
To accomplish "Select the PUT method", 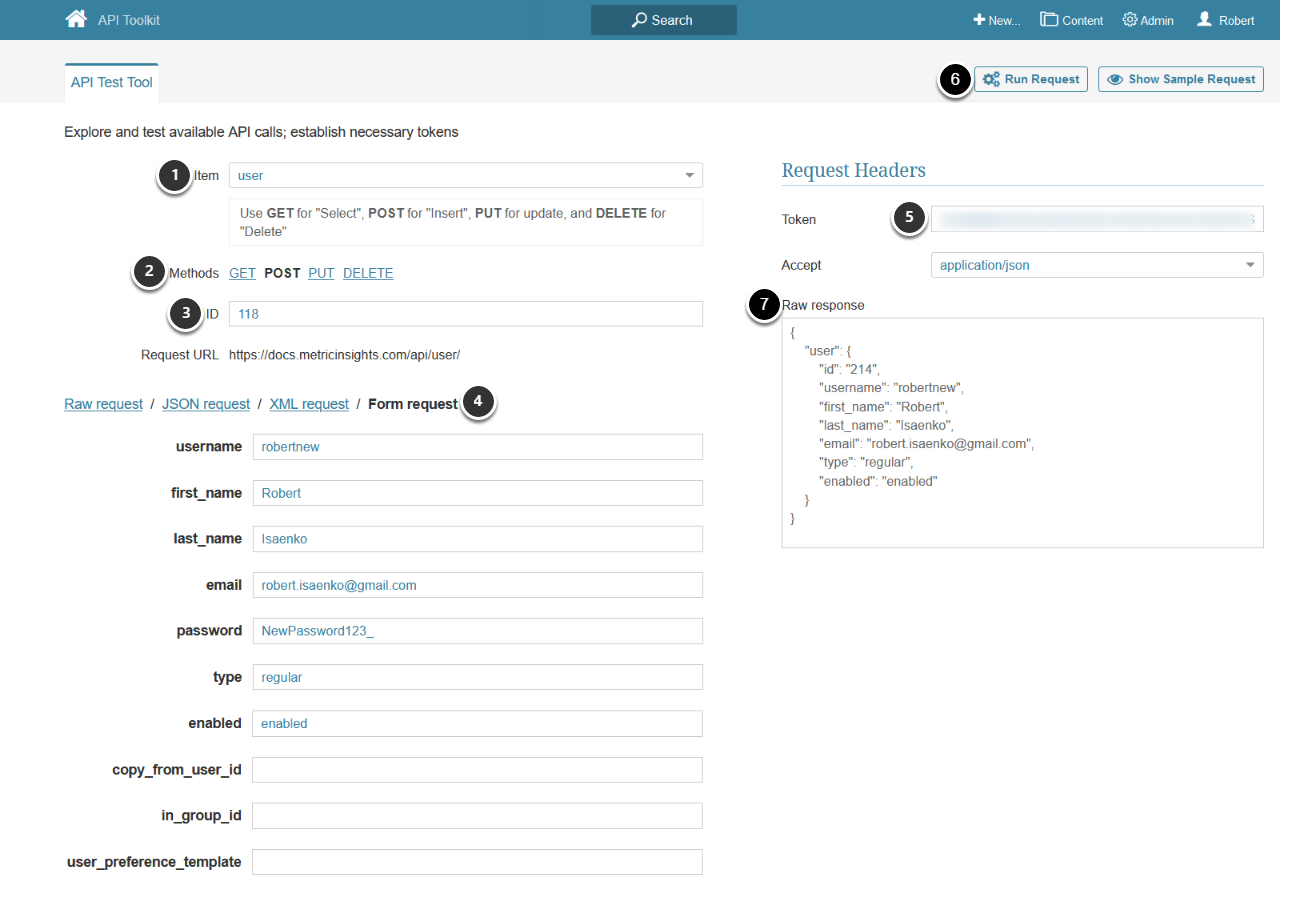I will click(x=321, y=273).
